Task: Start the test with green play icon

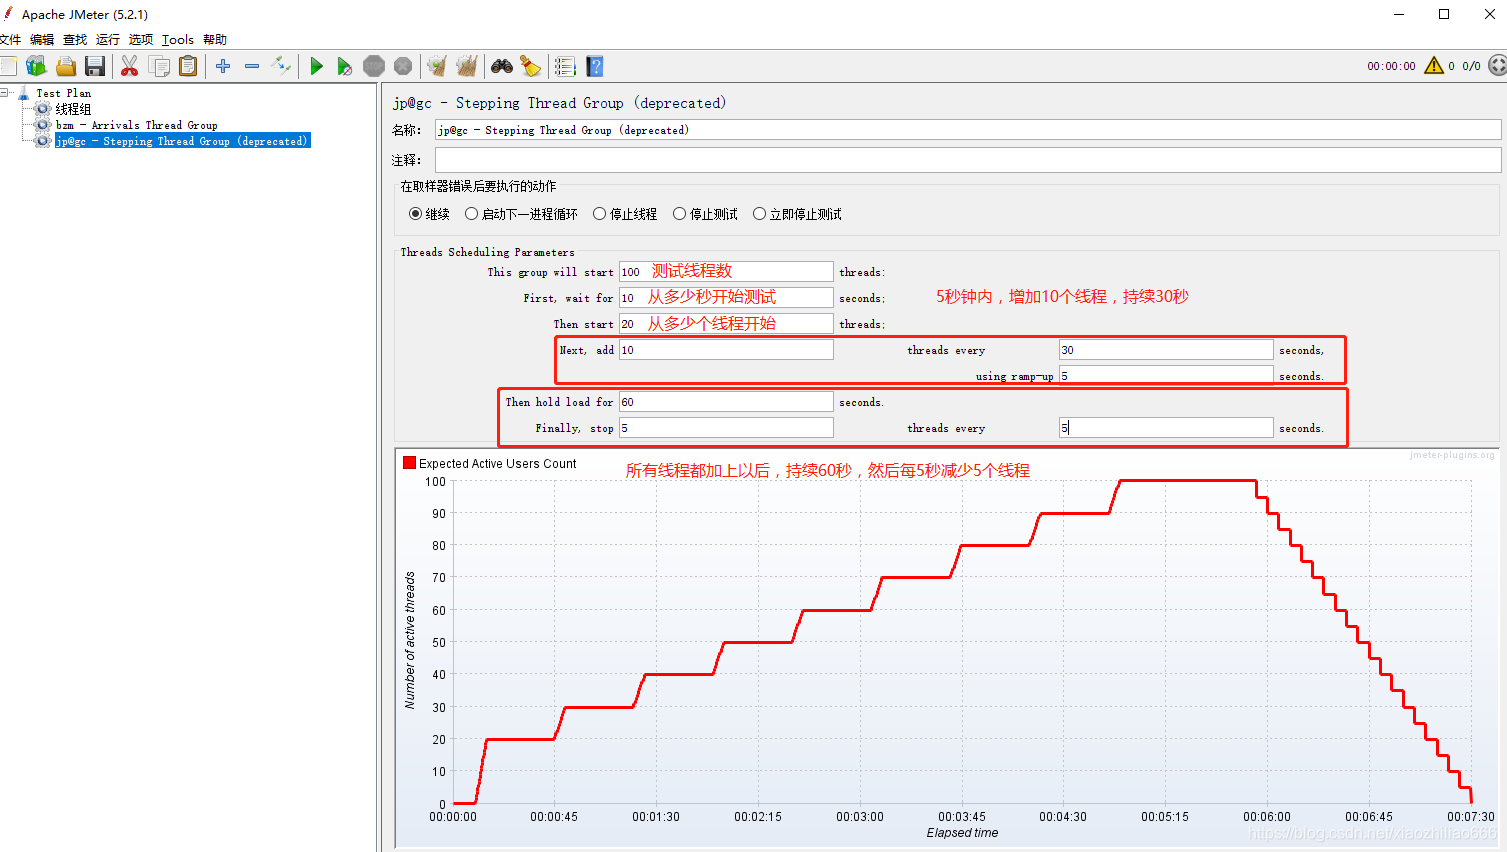Action: point(316,66)
